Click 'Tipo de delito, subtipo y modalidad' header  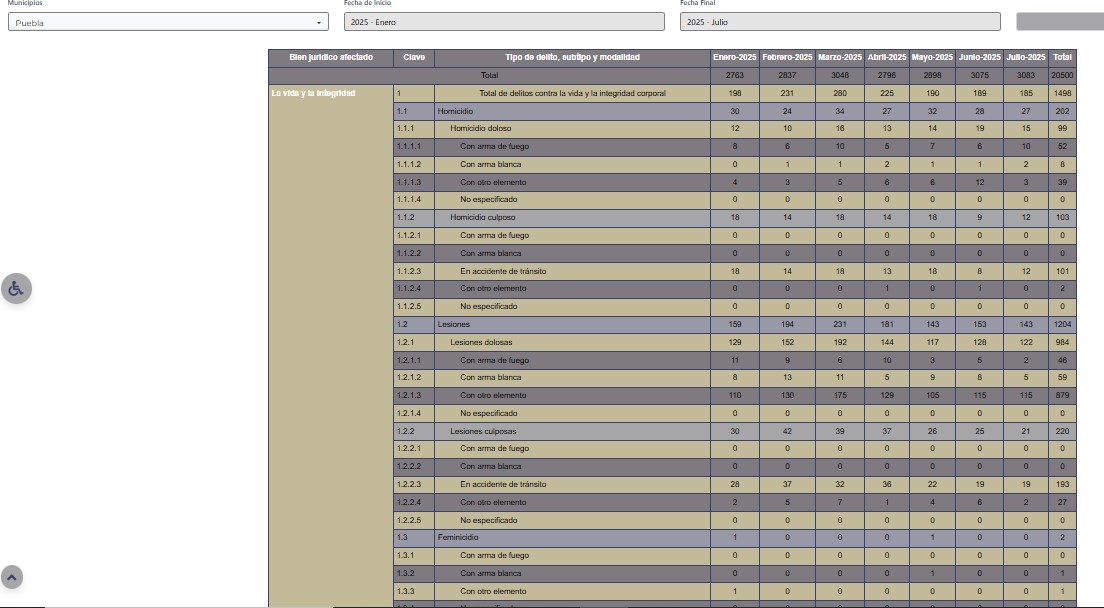point(572,58)
